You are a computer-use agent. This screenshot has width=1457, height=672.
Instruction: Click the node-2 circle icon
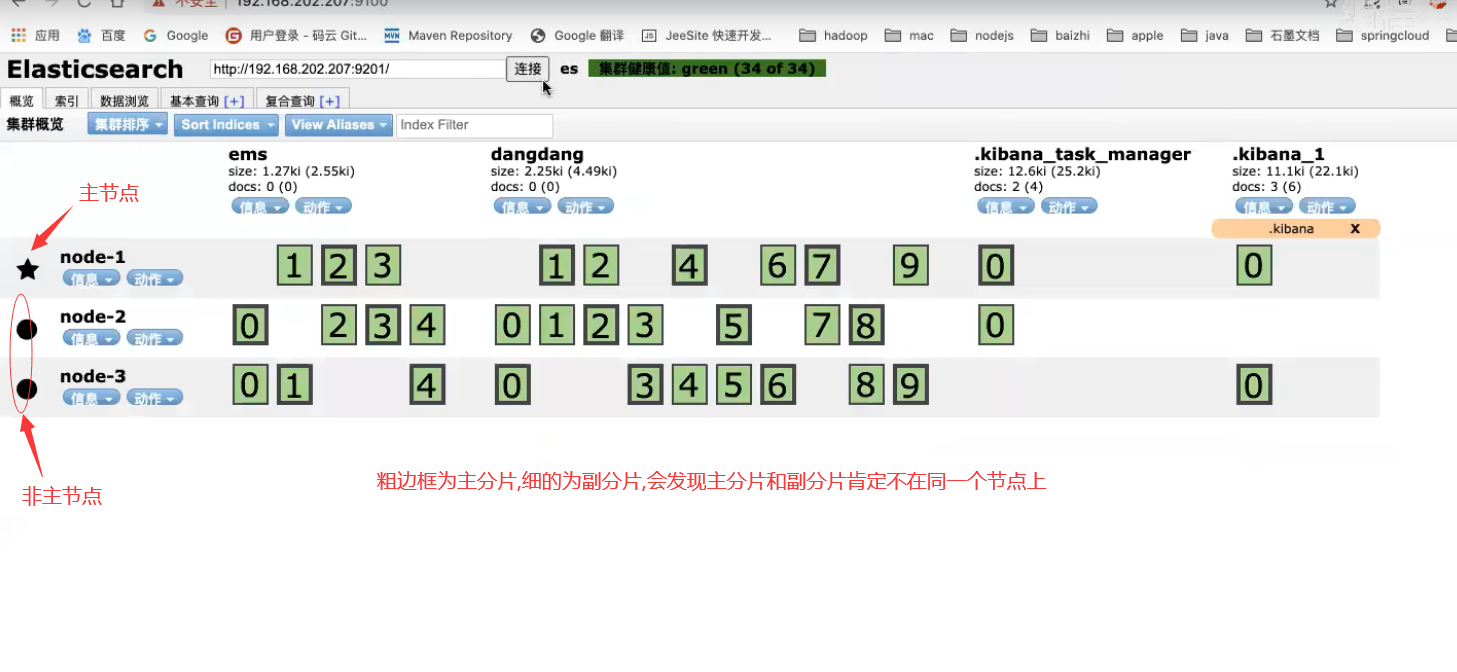pyautogui.click(x=27, y=329)
